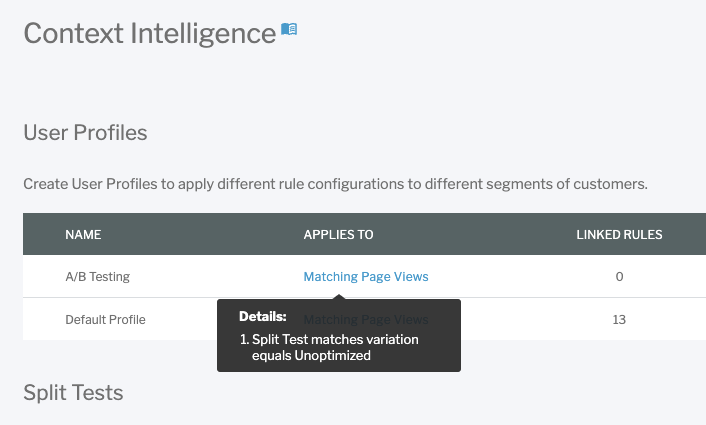Click the Context Intelligence page title

click(x=150, y=34)
